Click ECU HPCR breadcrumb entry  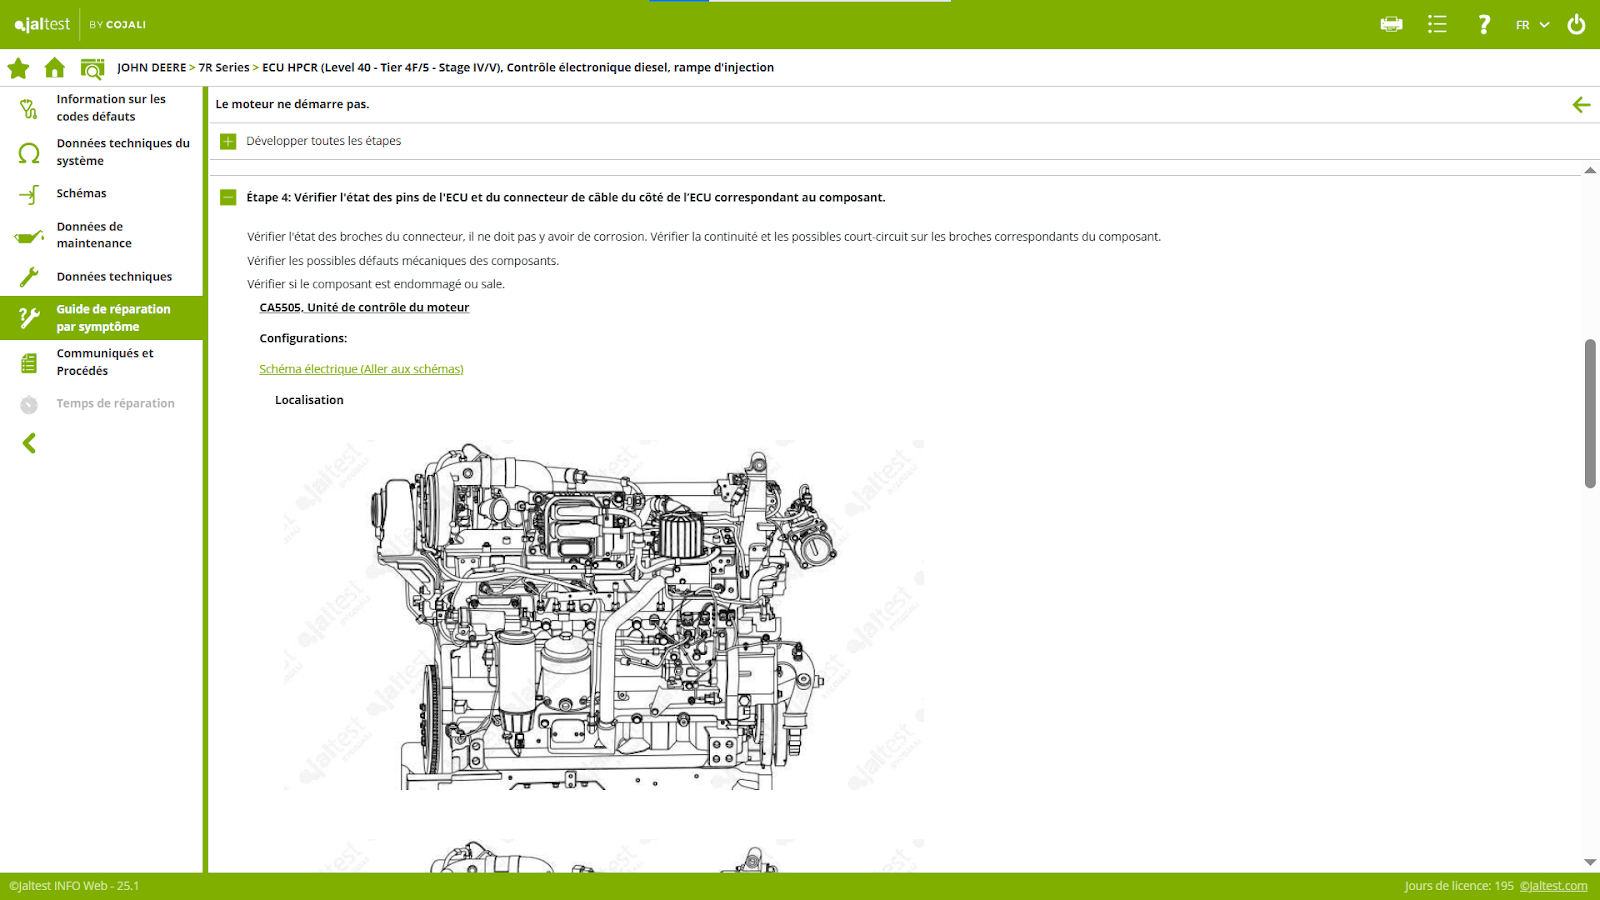(518, 68)
